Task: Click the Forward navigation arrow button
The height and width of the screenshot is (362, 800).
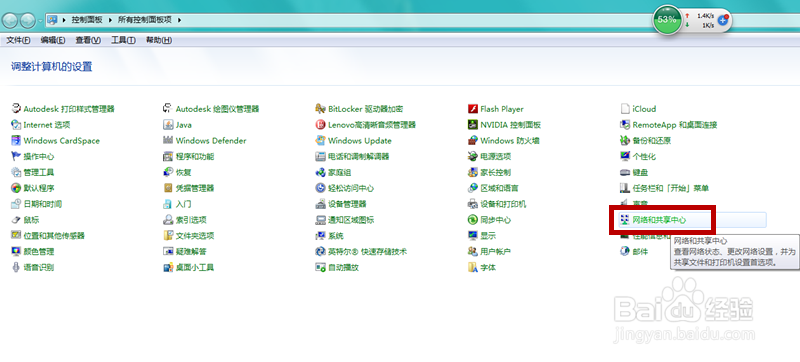Action: pyautogui.click(x=27, y=20)
